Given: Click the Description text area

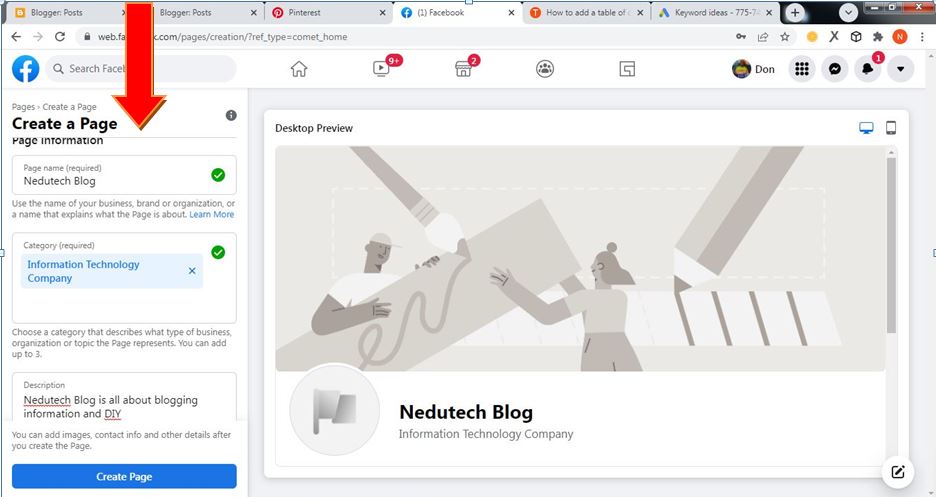Looking at the screenshot, I should (124, 397).
